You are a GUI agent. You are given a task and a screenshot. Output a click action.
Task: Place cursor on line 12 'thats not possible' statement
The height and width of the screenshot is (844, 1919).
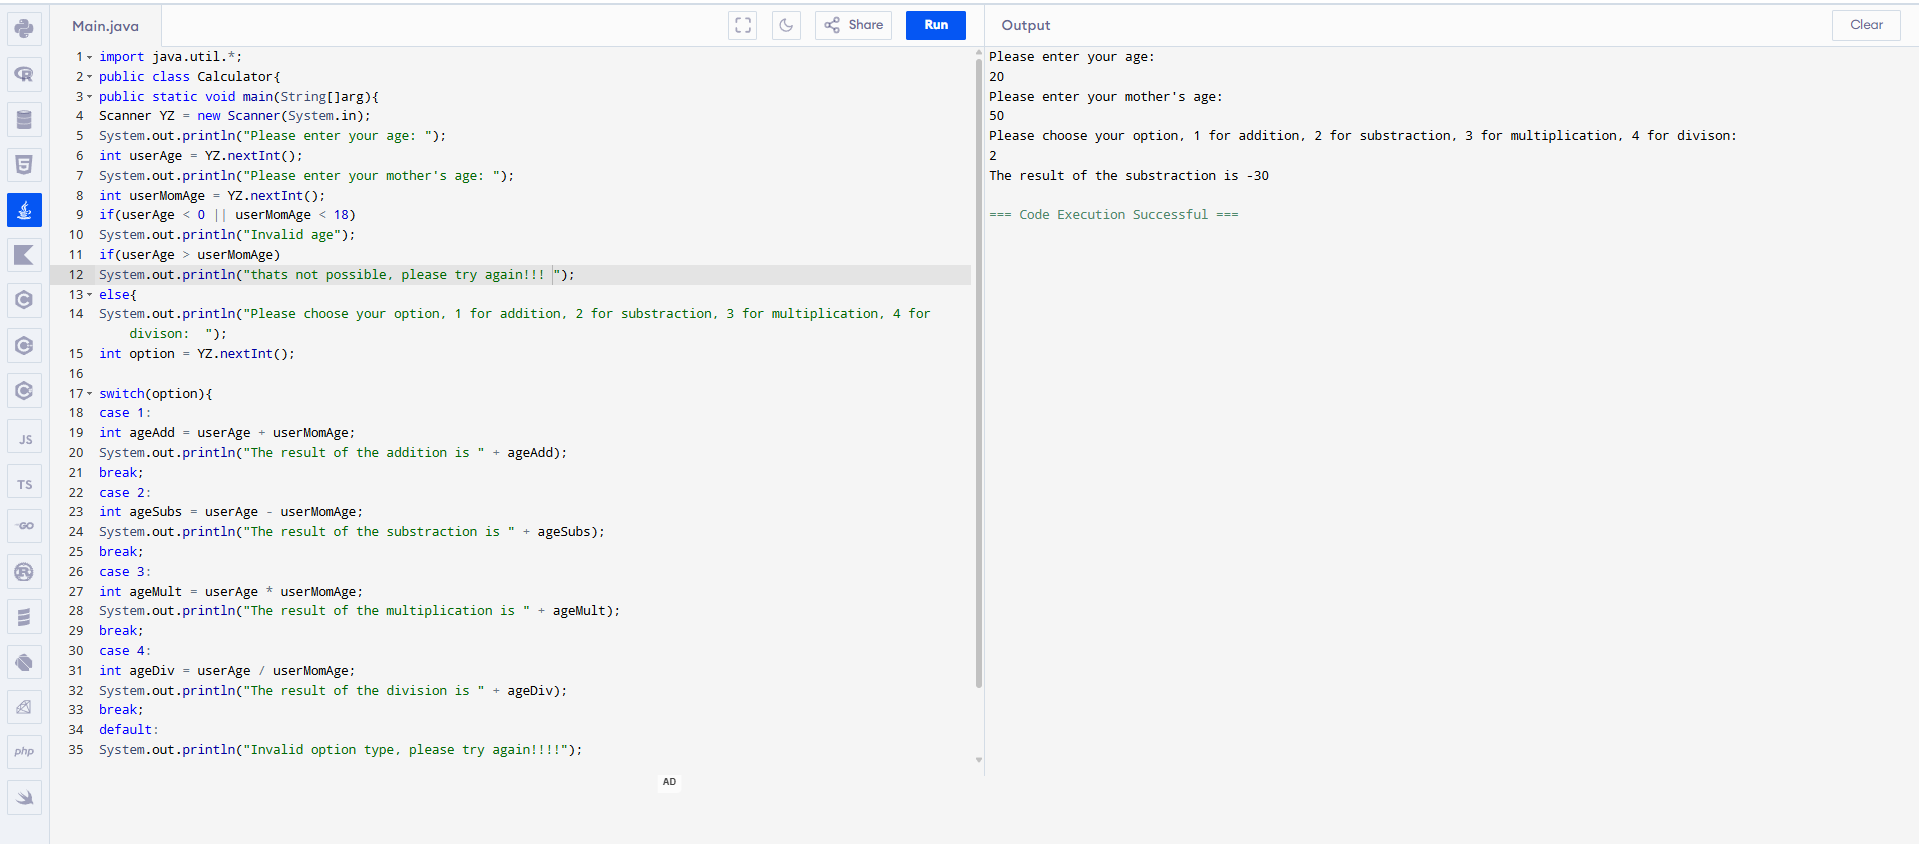pos(336,275)
